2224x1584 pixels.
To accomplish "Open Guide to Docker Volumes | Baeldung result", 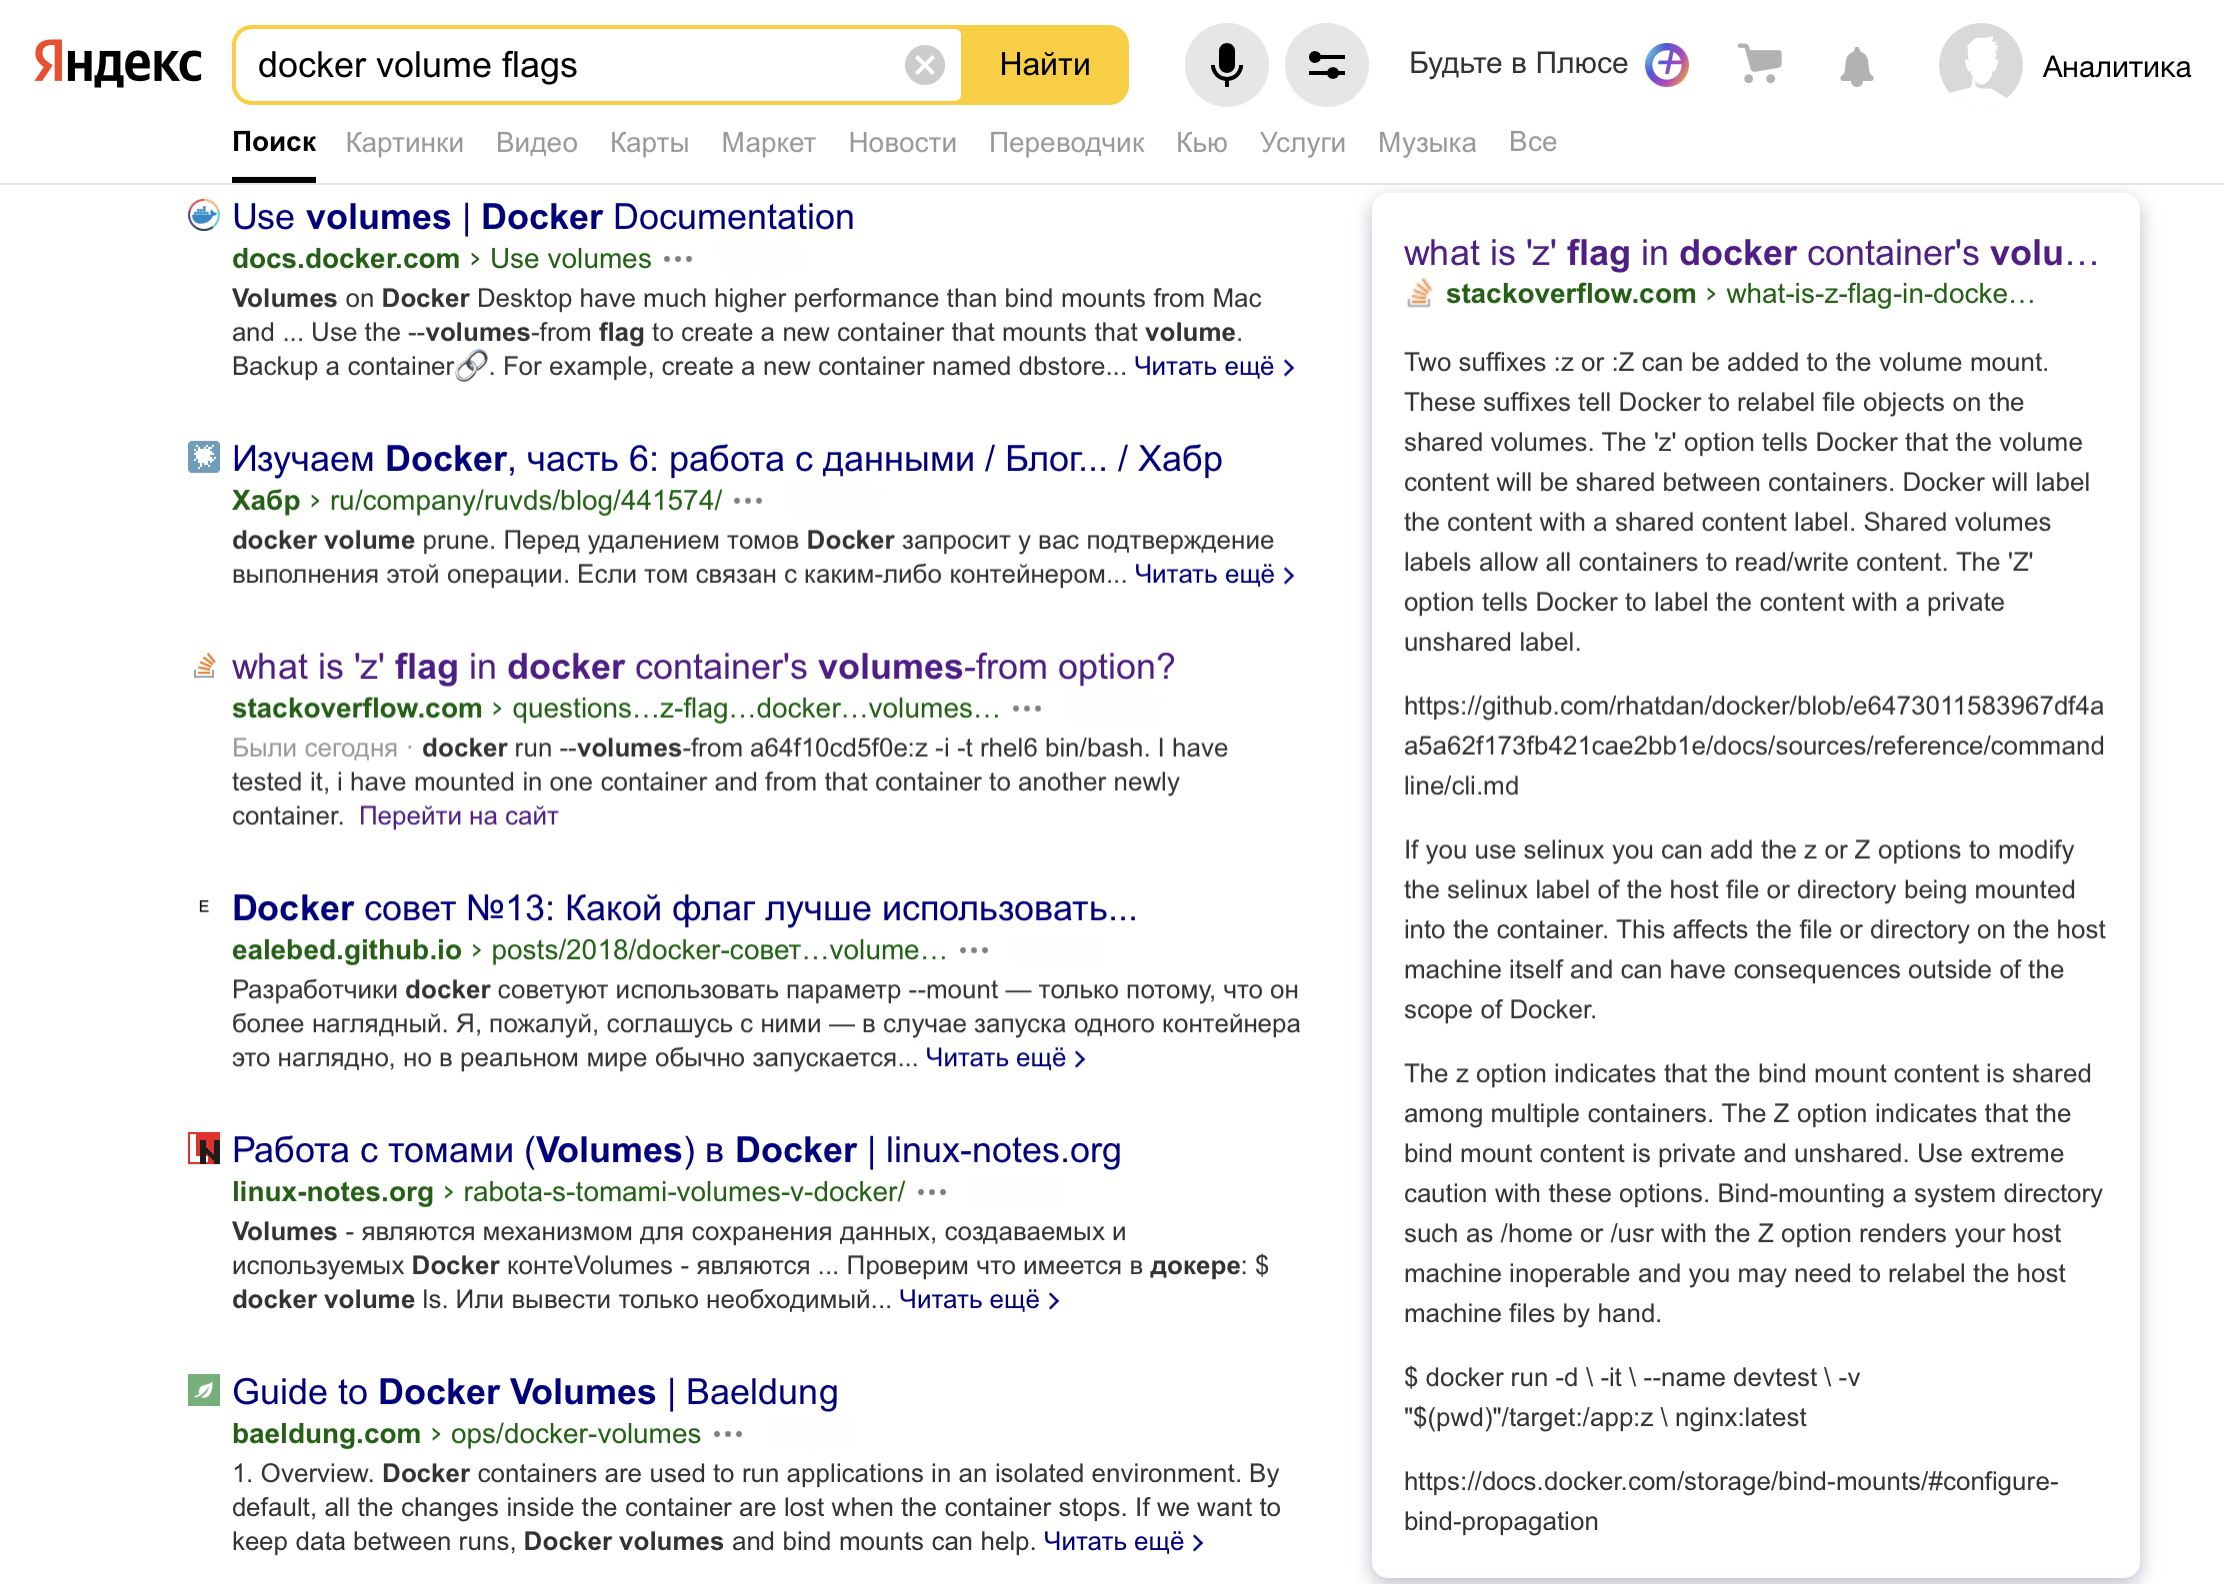I will coord(535,1392).
